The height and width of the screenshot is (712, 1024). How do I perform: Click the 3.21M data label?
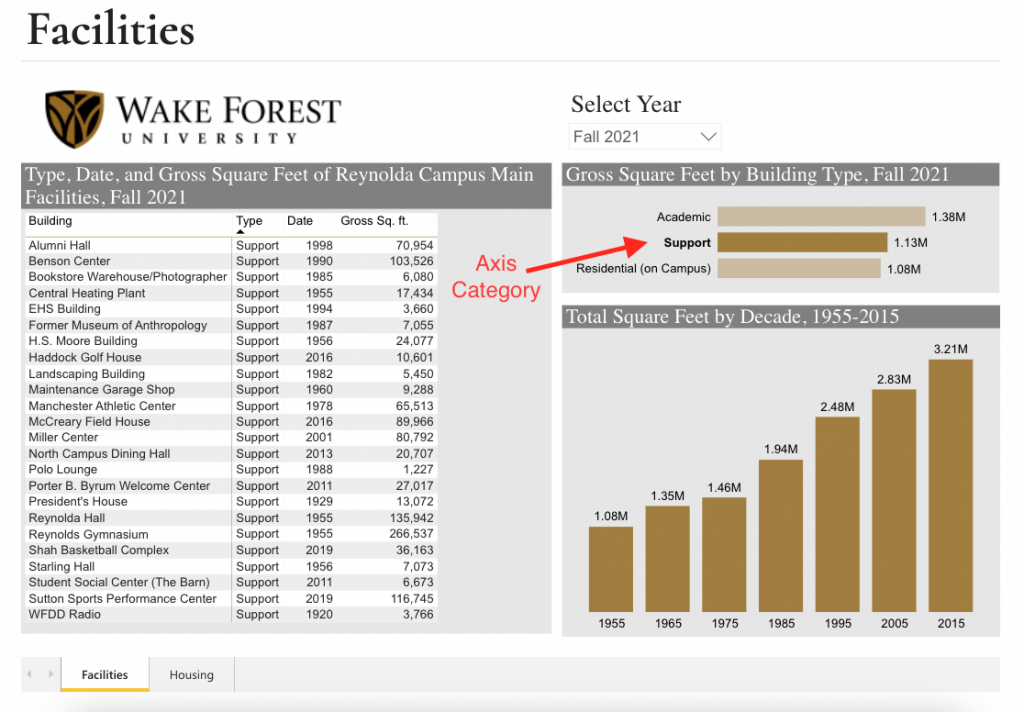(x=951, y=349)
